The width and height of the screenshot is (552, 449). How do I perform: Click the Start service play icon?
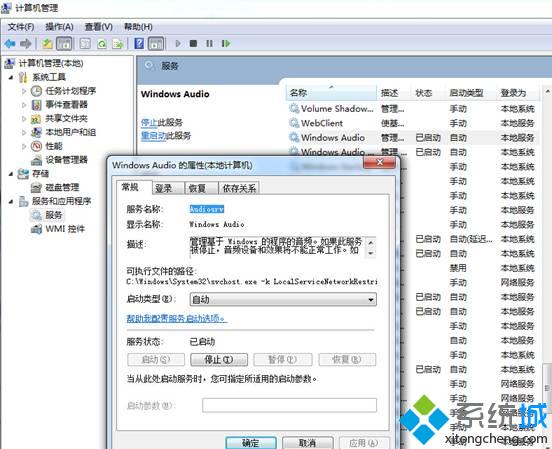click(178, 43)
